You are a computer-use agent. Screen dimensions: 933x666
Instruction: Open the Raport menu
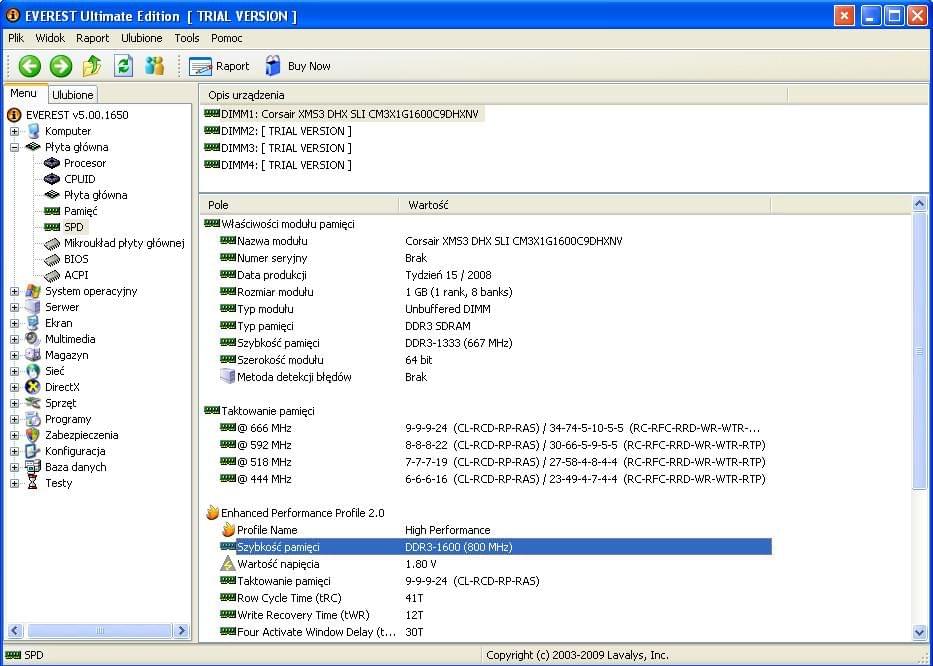pos(92,38)
